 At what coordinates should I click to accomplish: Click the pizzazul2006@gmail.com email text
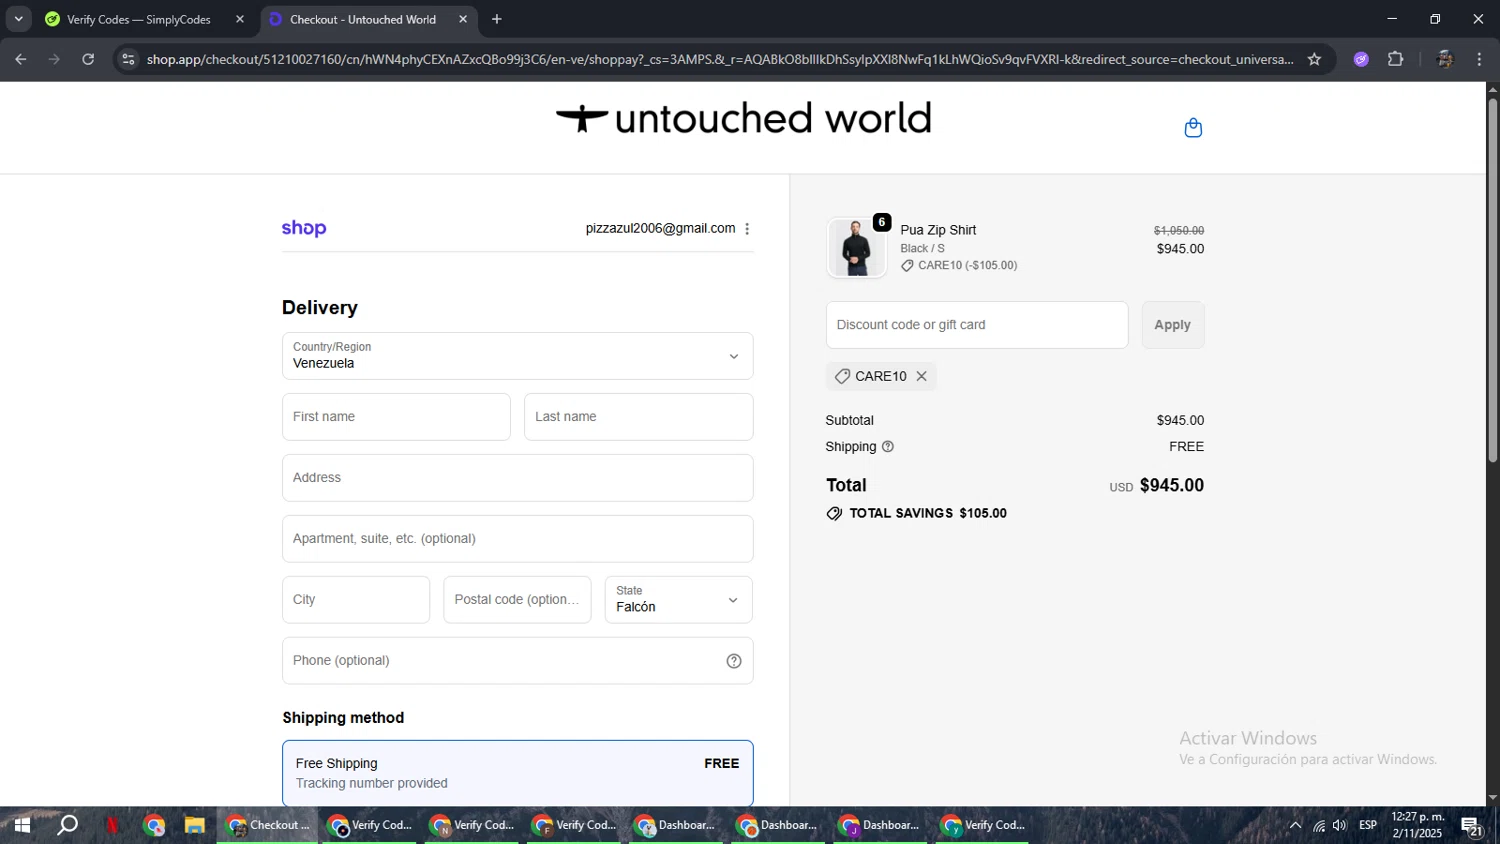tap(660, 229)
